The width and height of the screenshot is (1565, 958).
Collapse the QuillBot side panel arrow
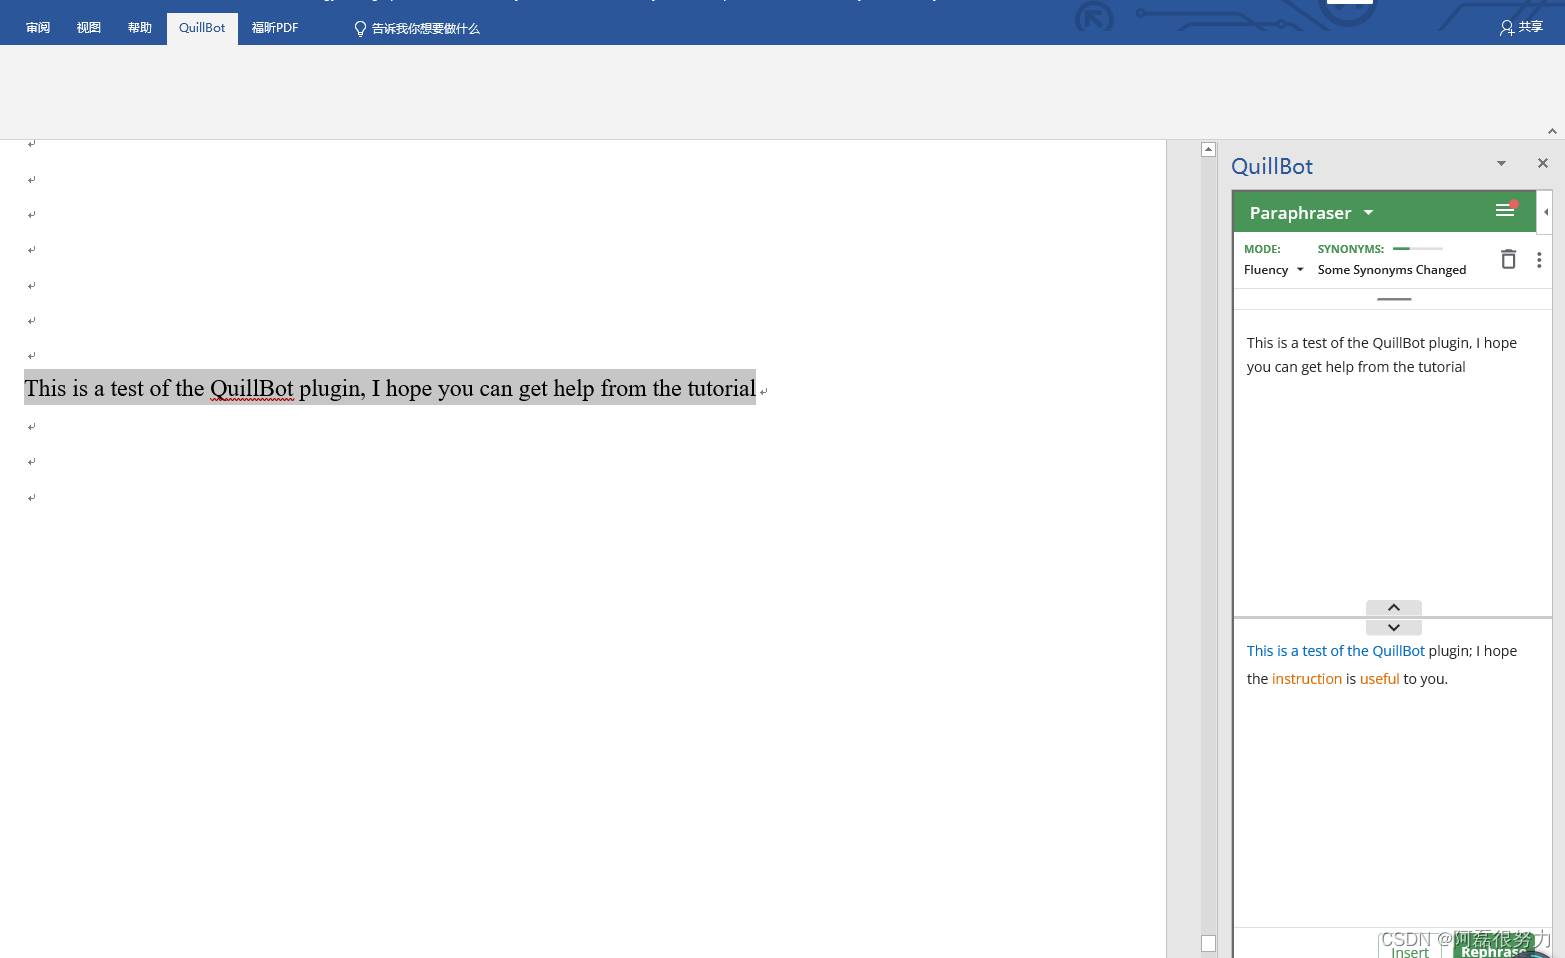1545,212
